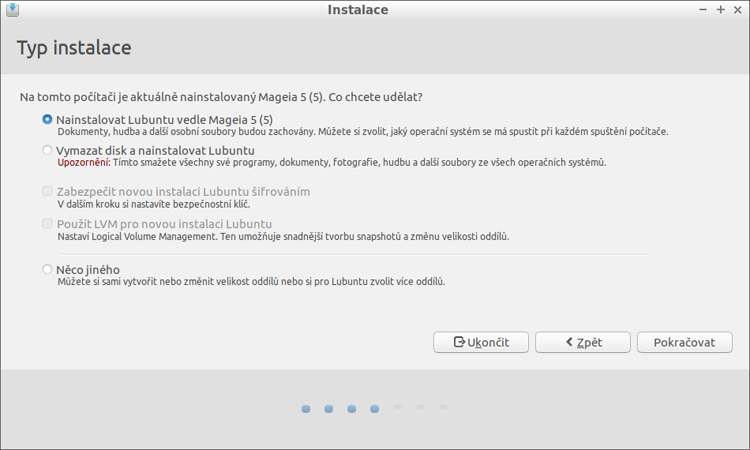Viewport: 750px width, 450px height.
Task: Click the red Upozornění warning label
Action: 84,162
